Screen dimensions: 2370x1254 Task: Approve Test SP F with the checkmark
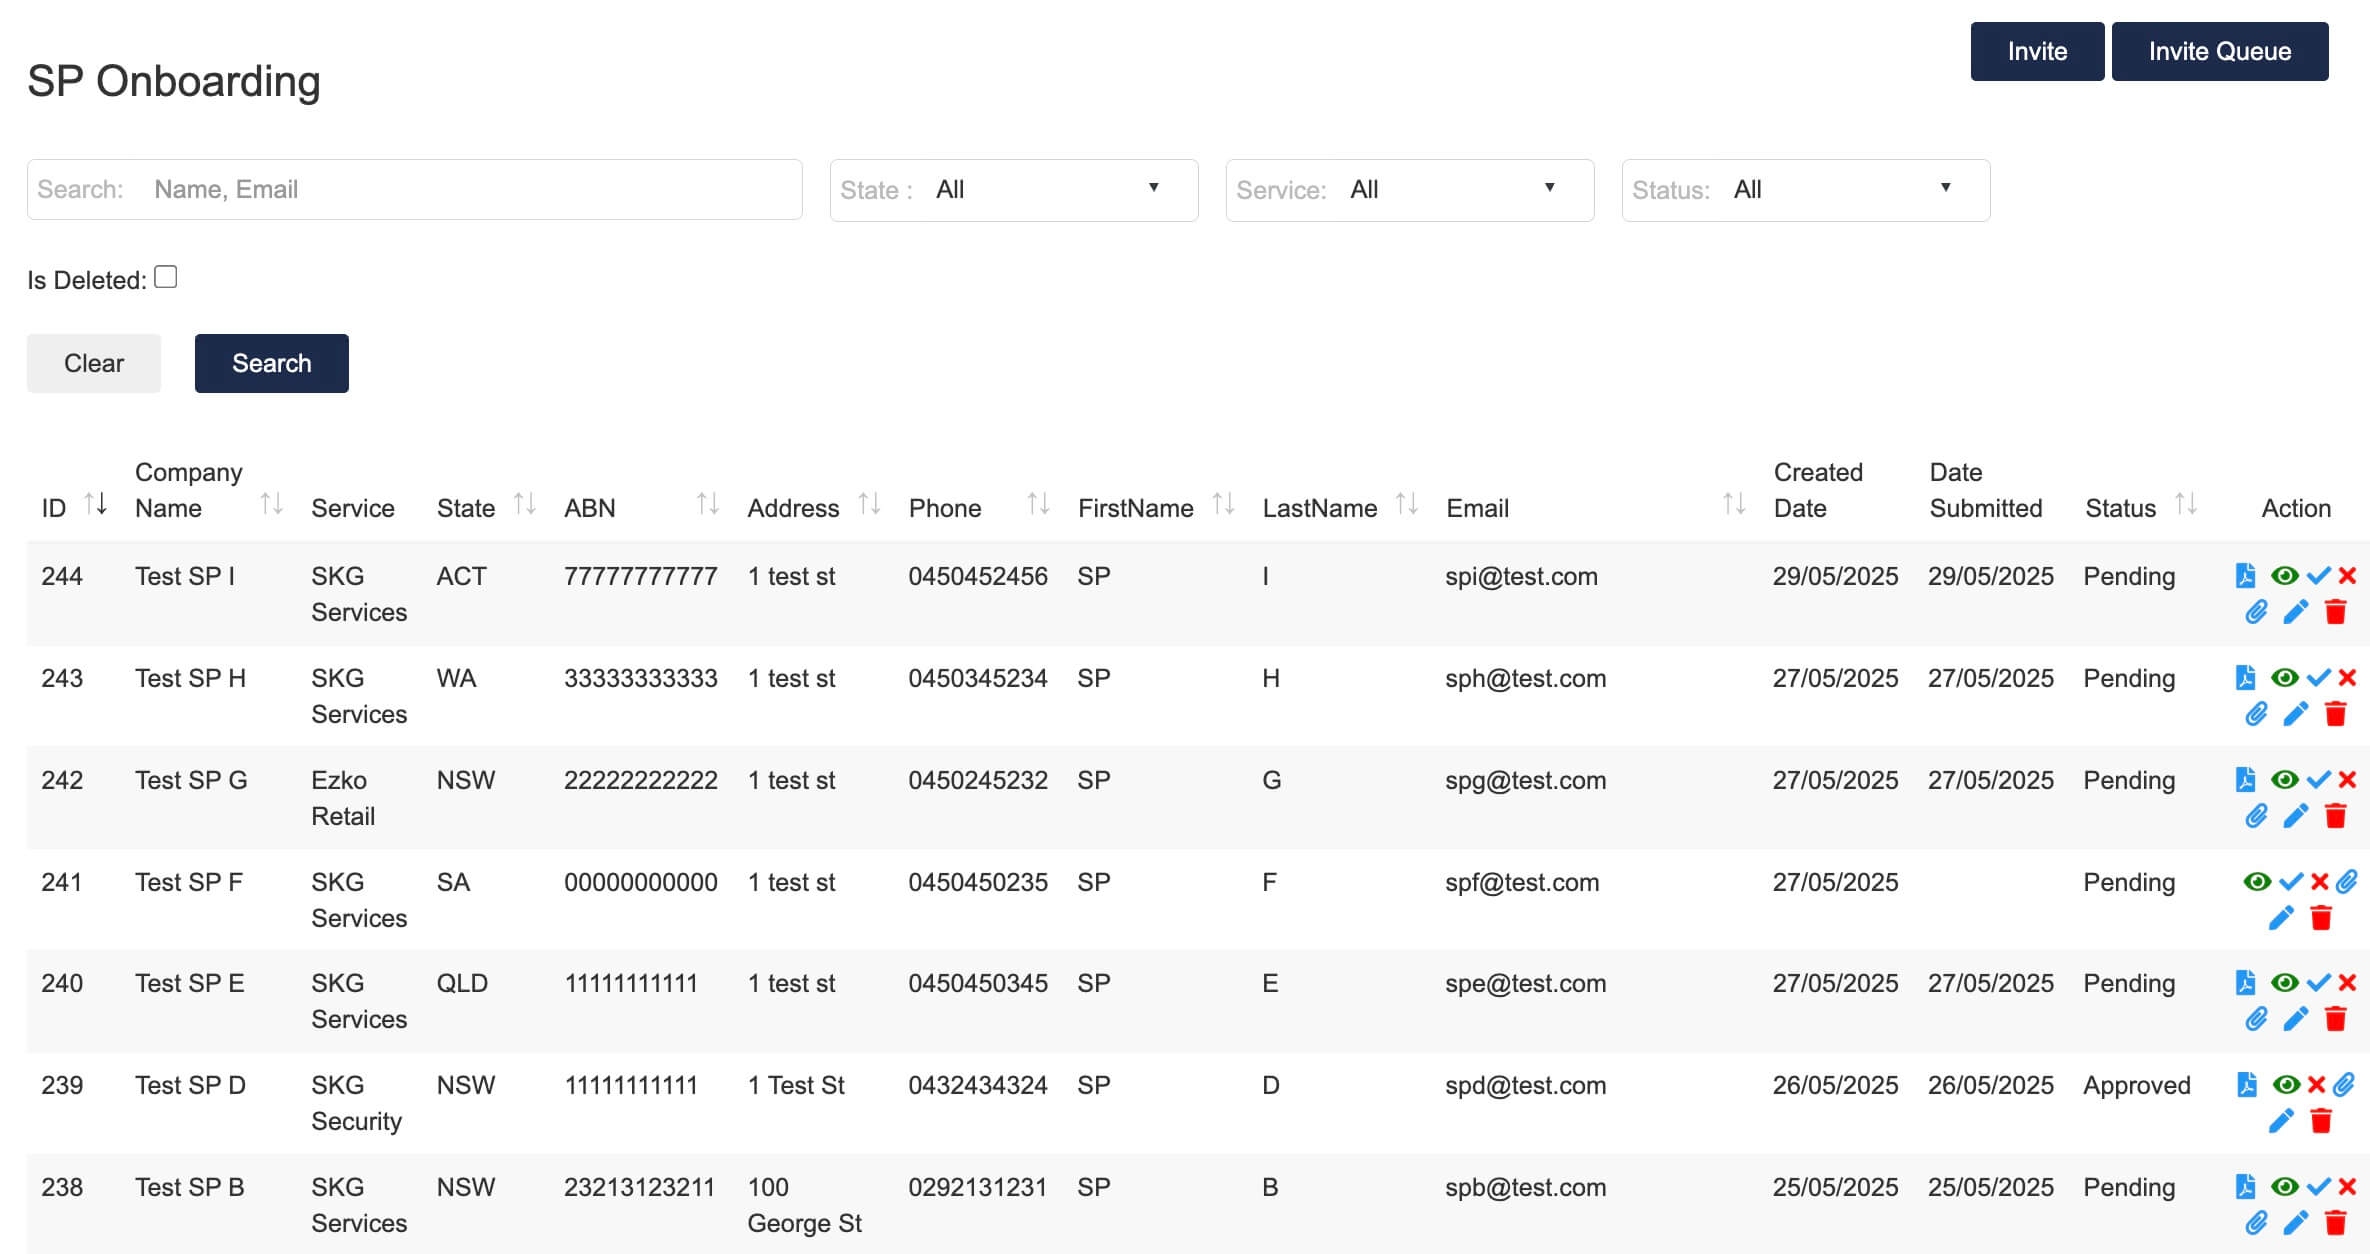click(2291, 882)
